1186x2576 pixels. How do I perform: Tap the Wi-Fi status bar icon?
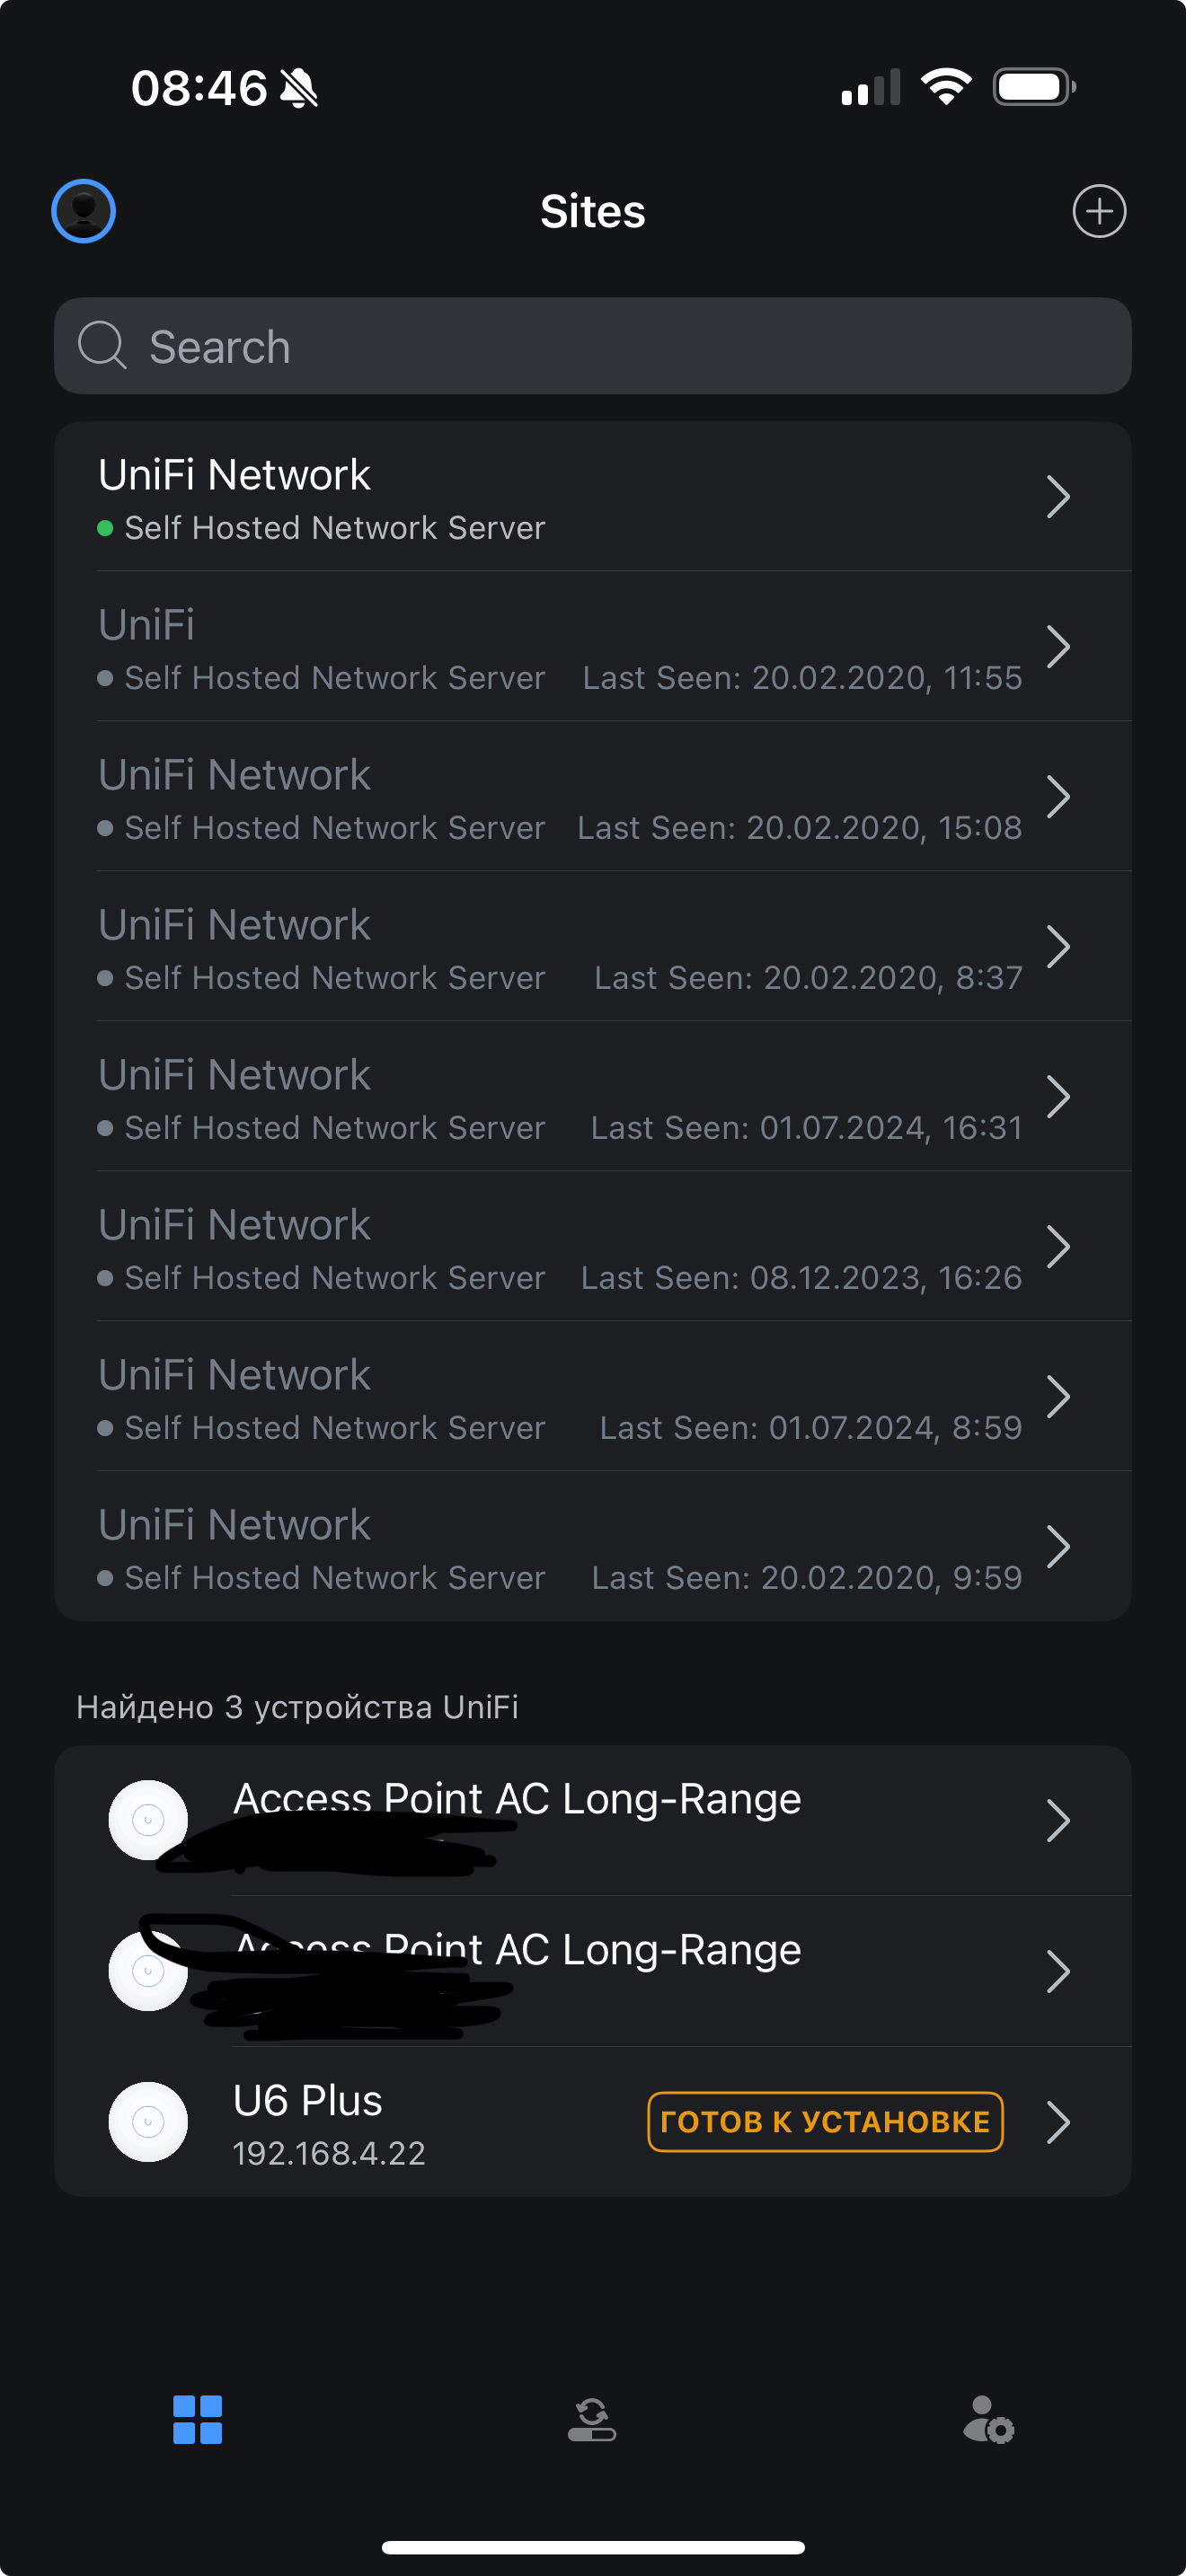coord(946,87)
